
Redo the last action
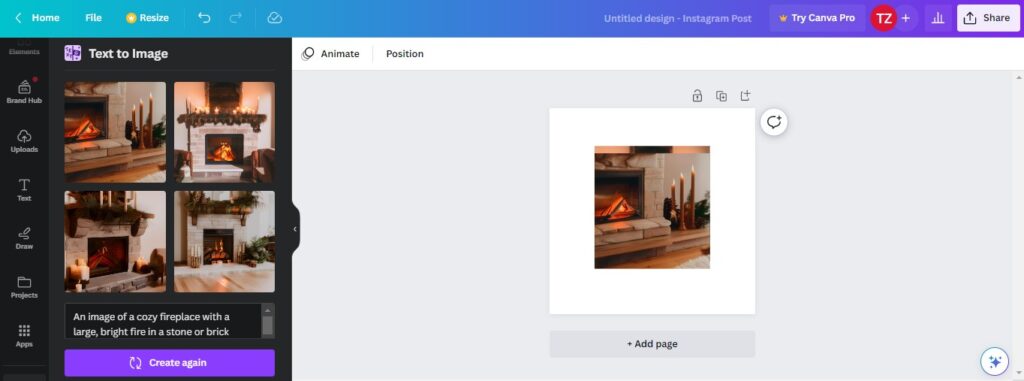[x=236, y=18]
